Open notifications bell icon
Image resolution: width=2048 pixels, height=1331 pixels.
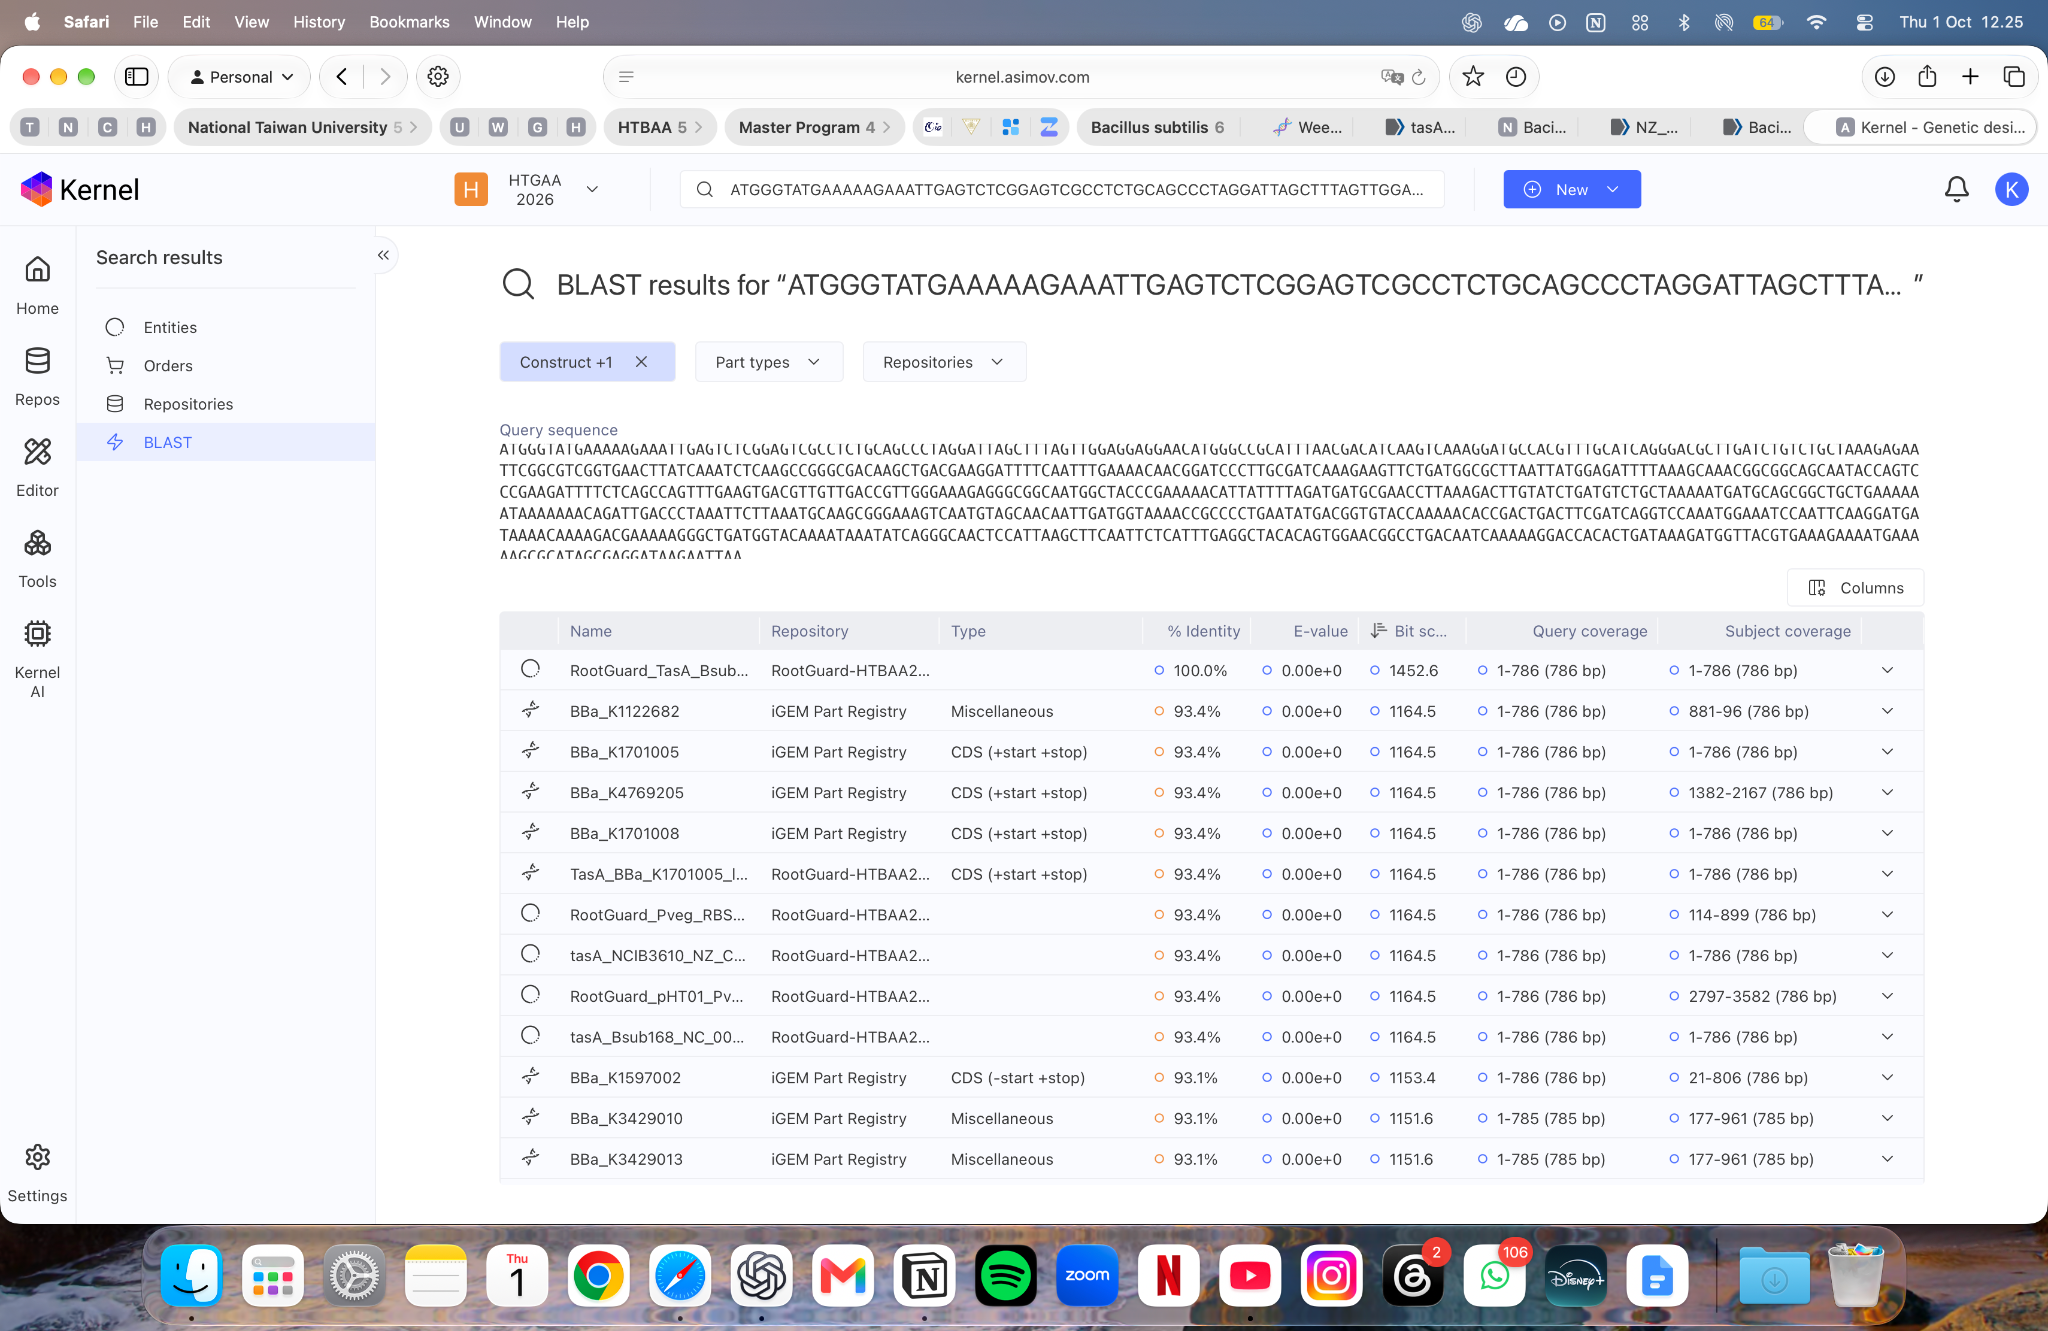1956,189
